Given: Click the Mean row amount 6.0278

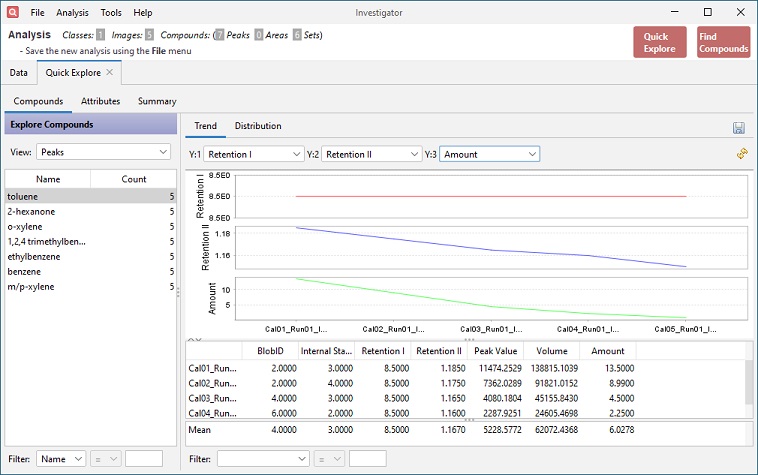Looking at the screenshot, I should 621,429.
